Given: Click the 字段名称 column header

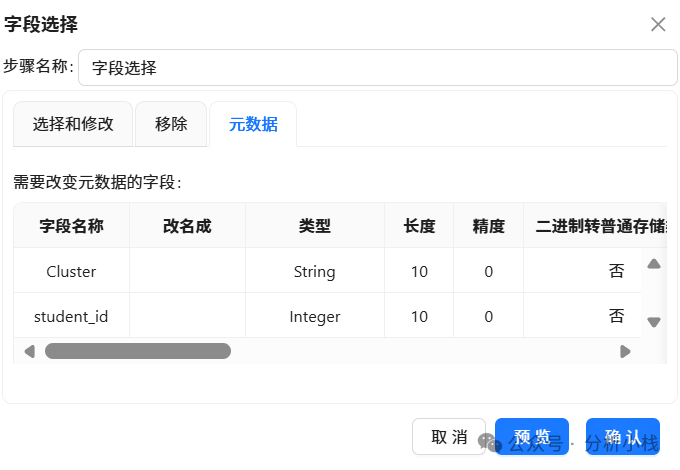Looking at the screenshot, I should pyautogui.click(x=72, y=225).
